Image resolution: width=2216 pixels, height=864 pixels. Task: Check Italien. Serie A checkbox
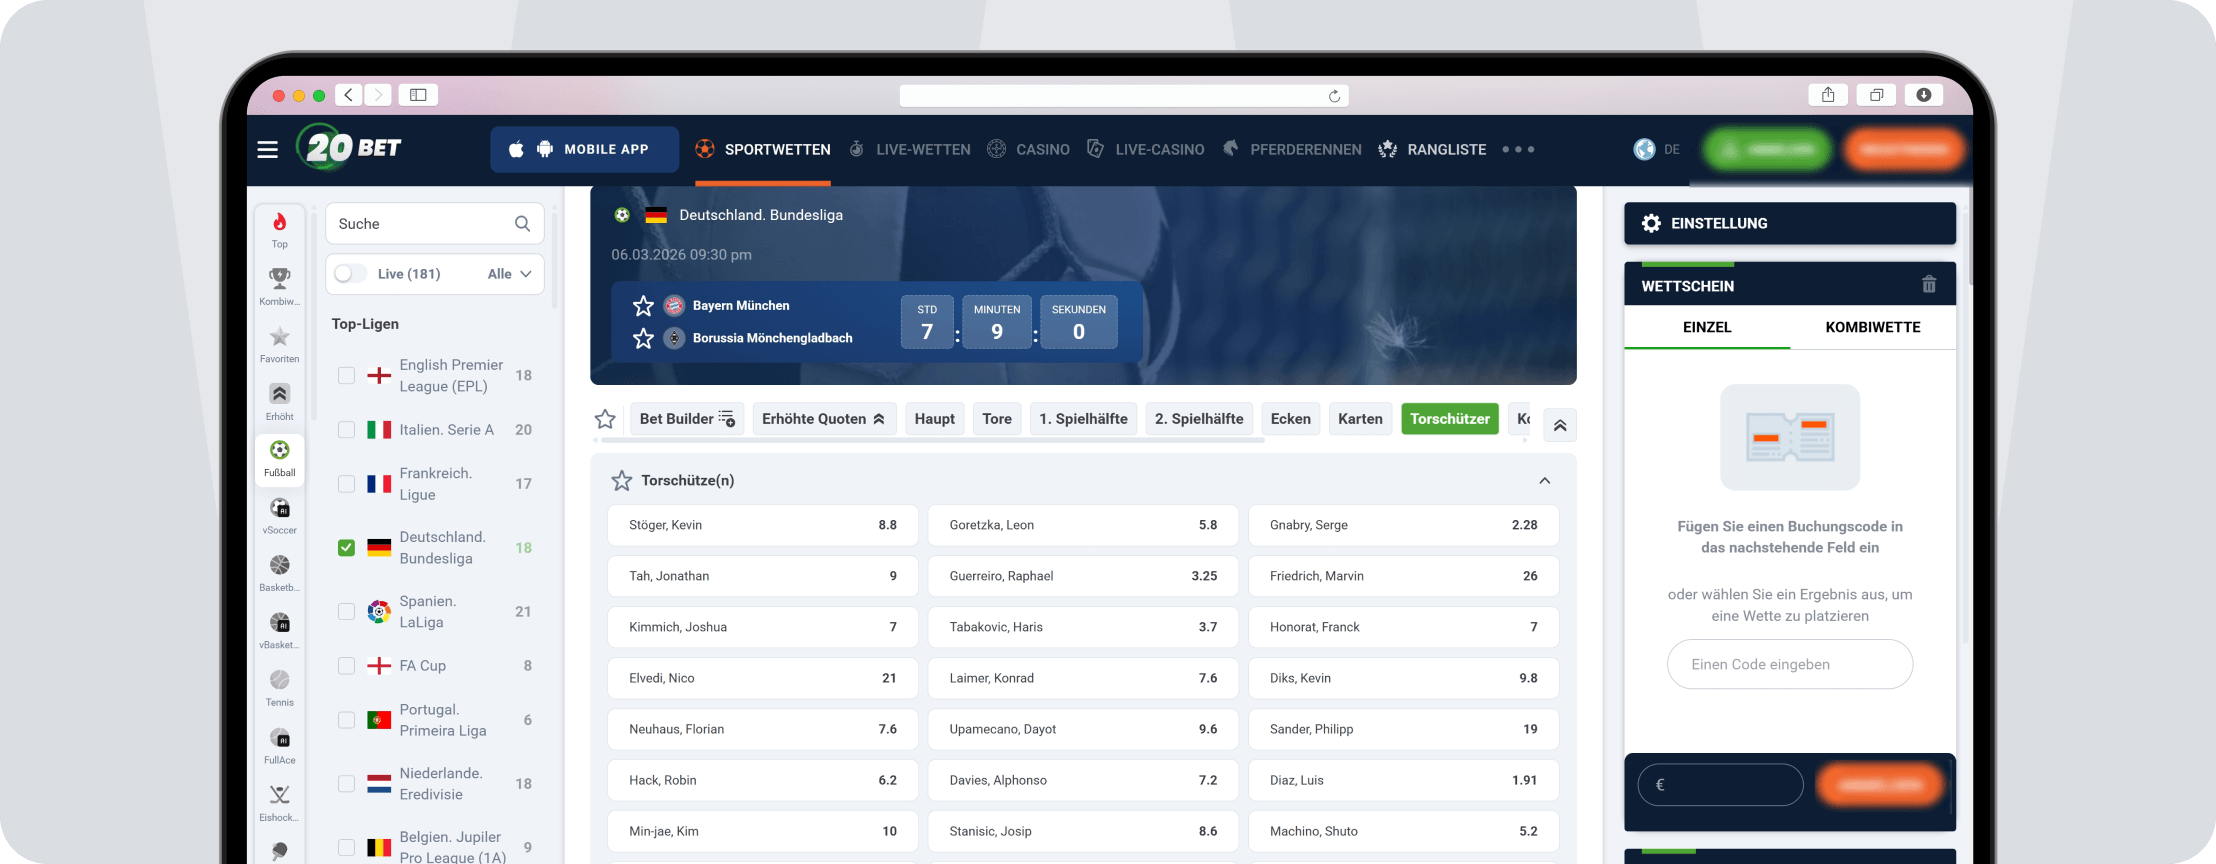pos(346,430)
